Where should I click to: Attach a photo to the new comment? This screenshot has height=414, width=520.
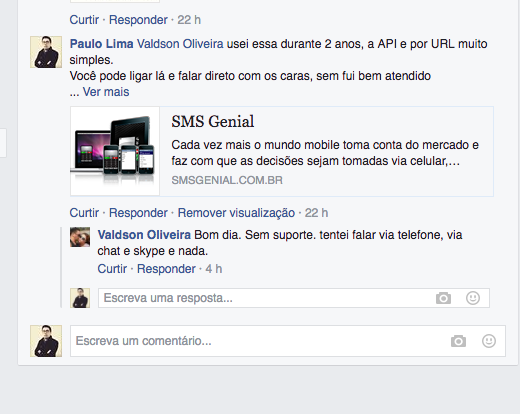point(458,341)
